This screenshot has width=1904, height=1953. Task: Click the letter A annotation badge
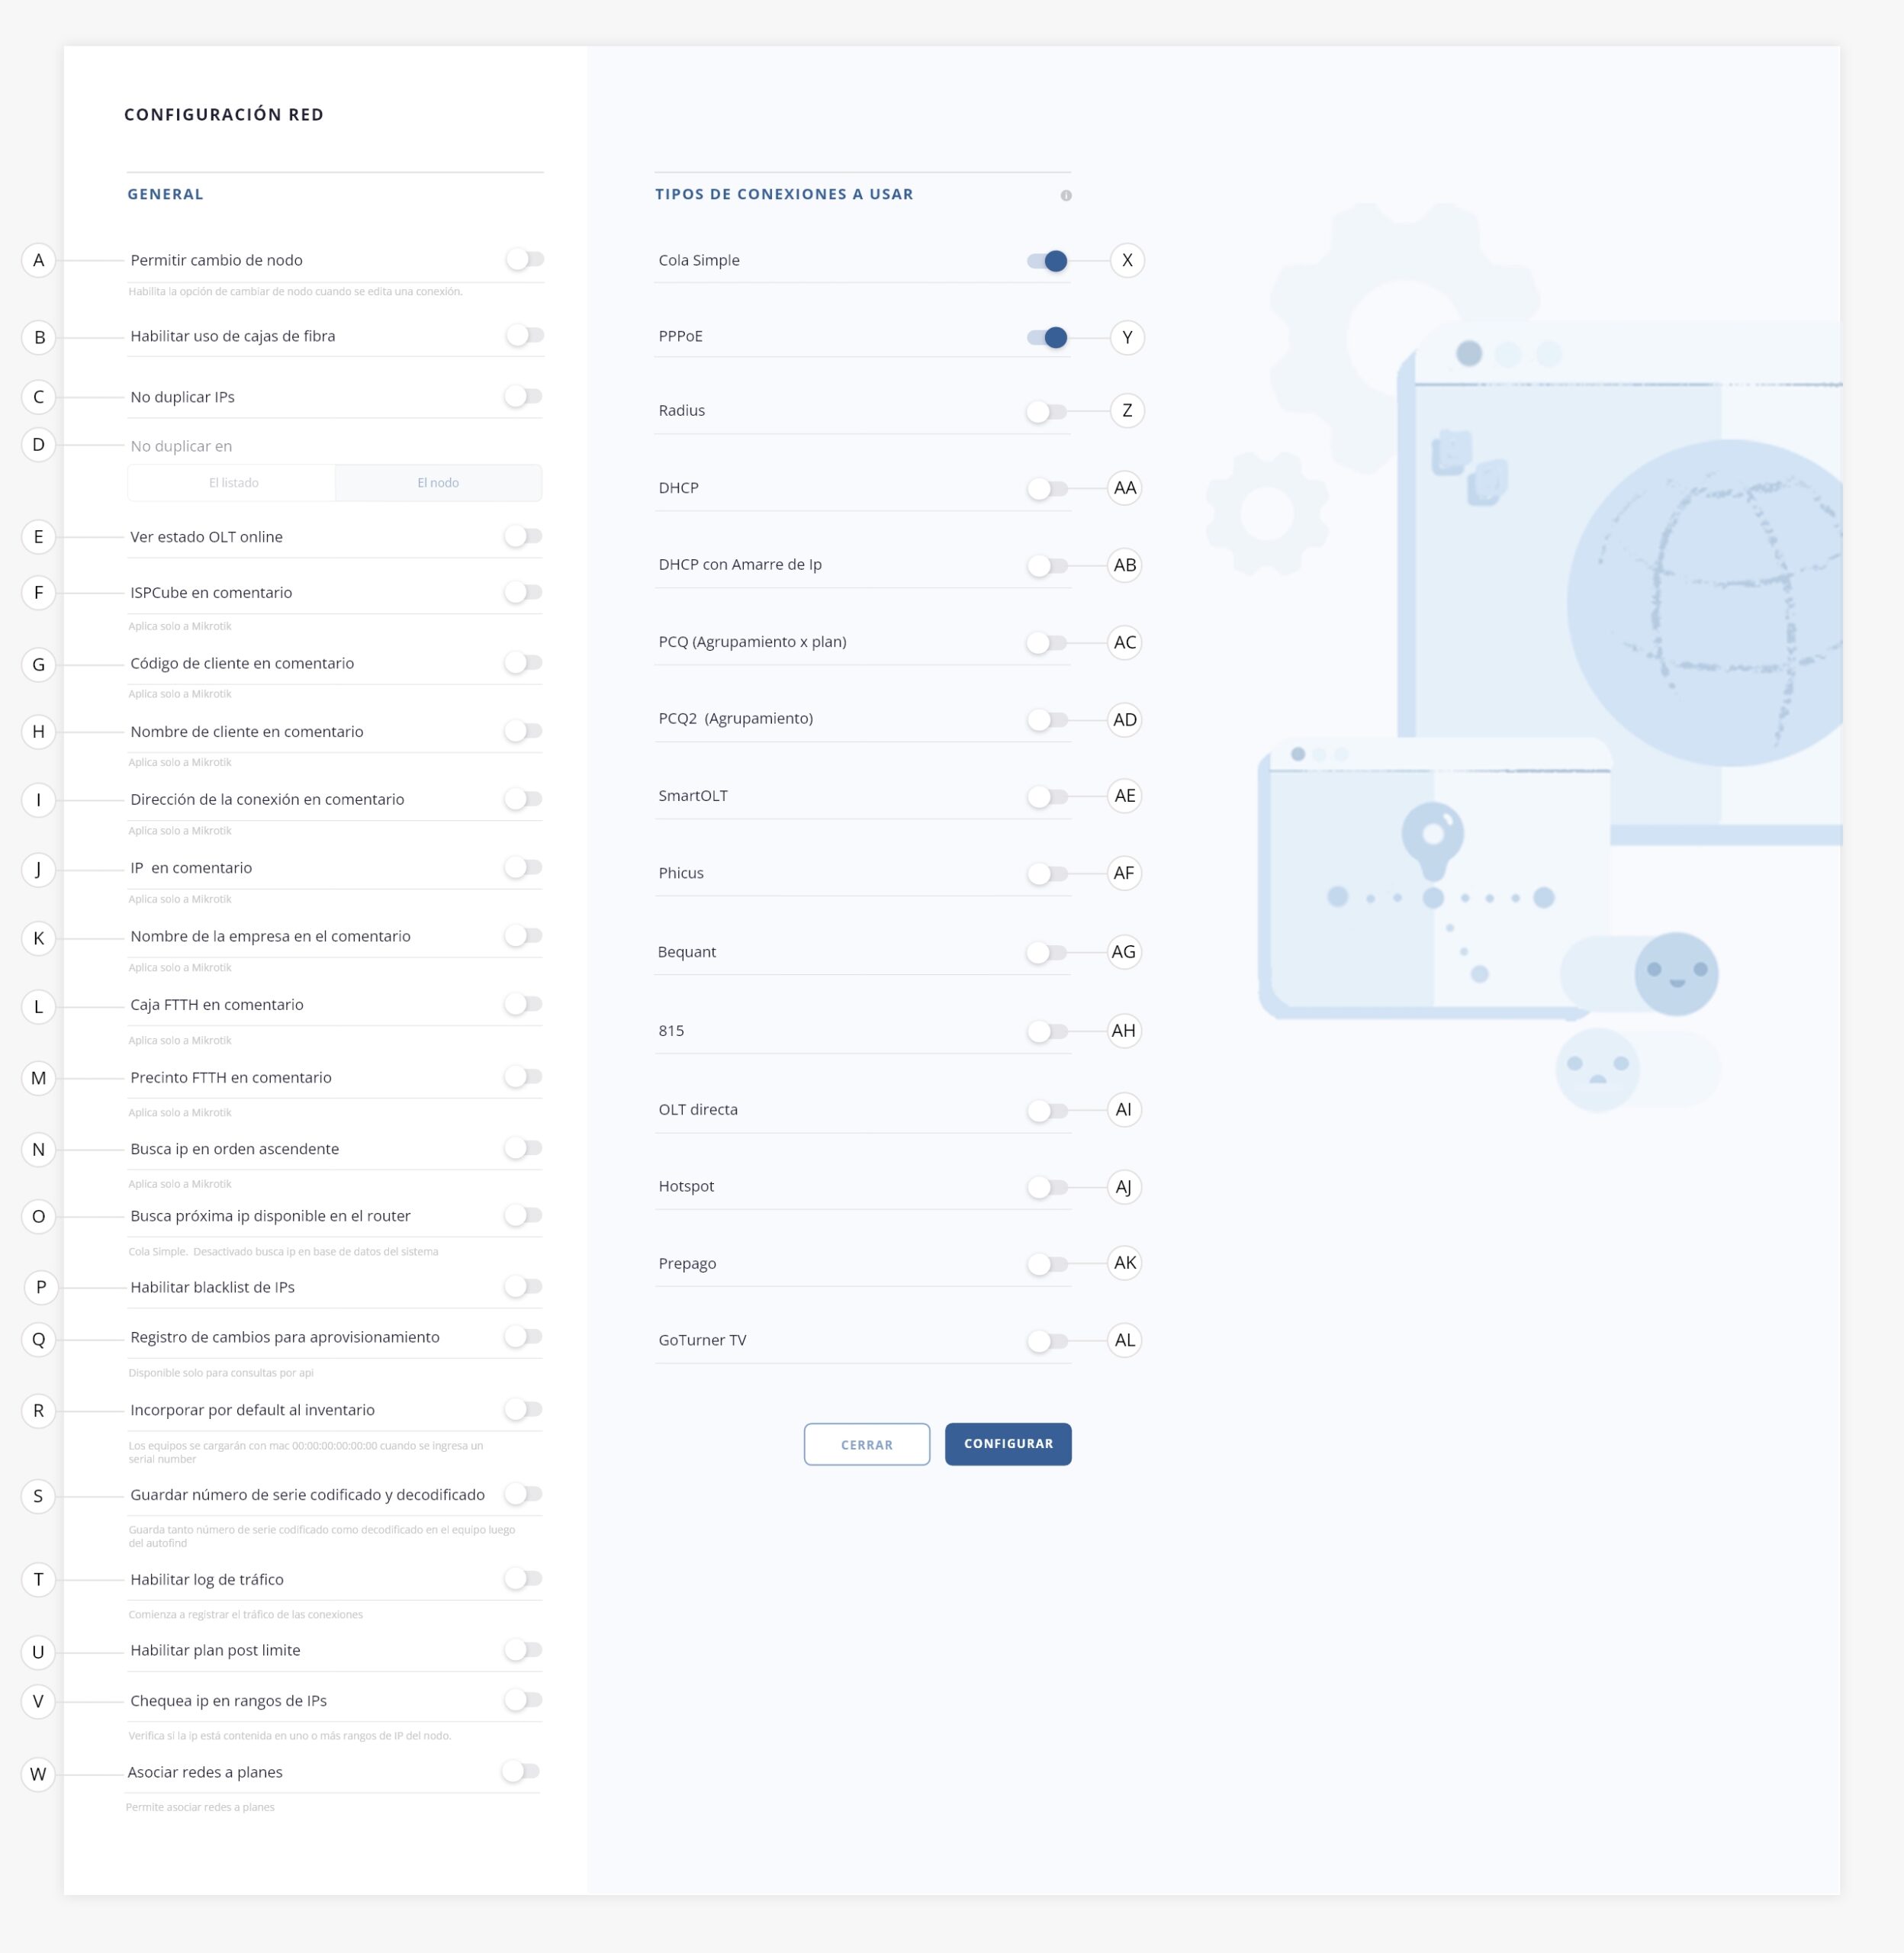[x=39, y=261]
